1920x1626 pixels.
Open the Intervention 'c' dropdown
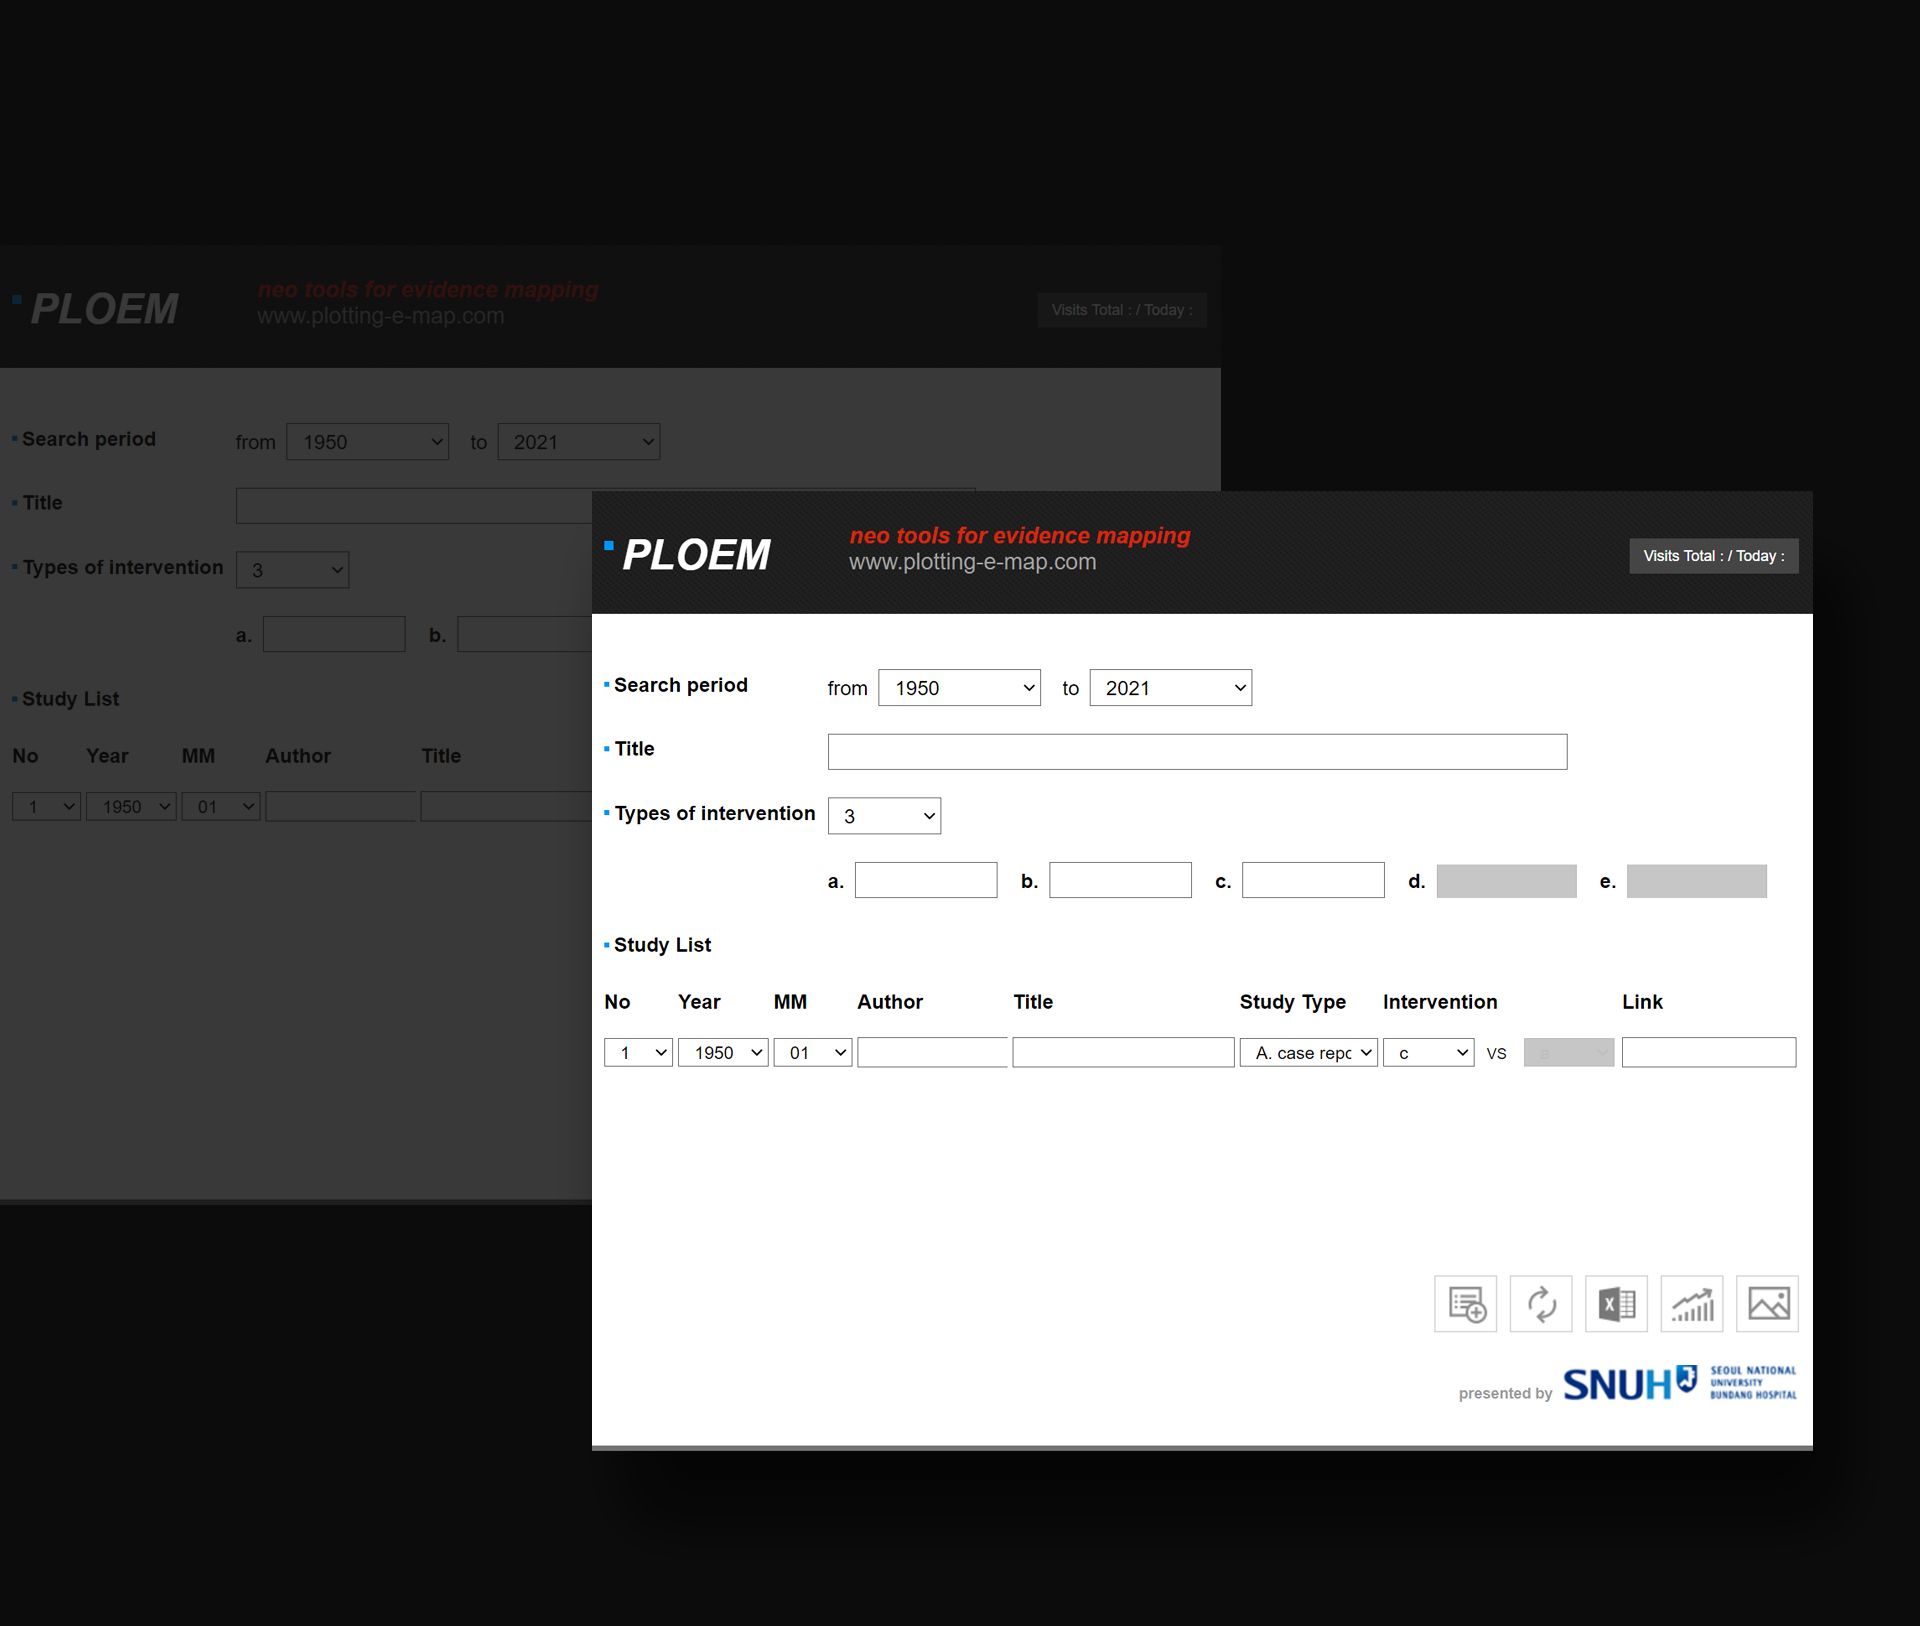click(1428, 1052)
